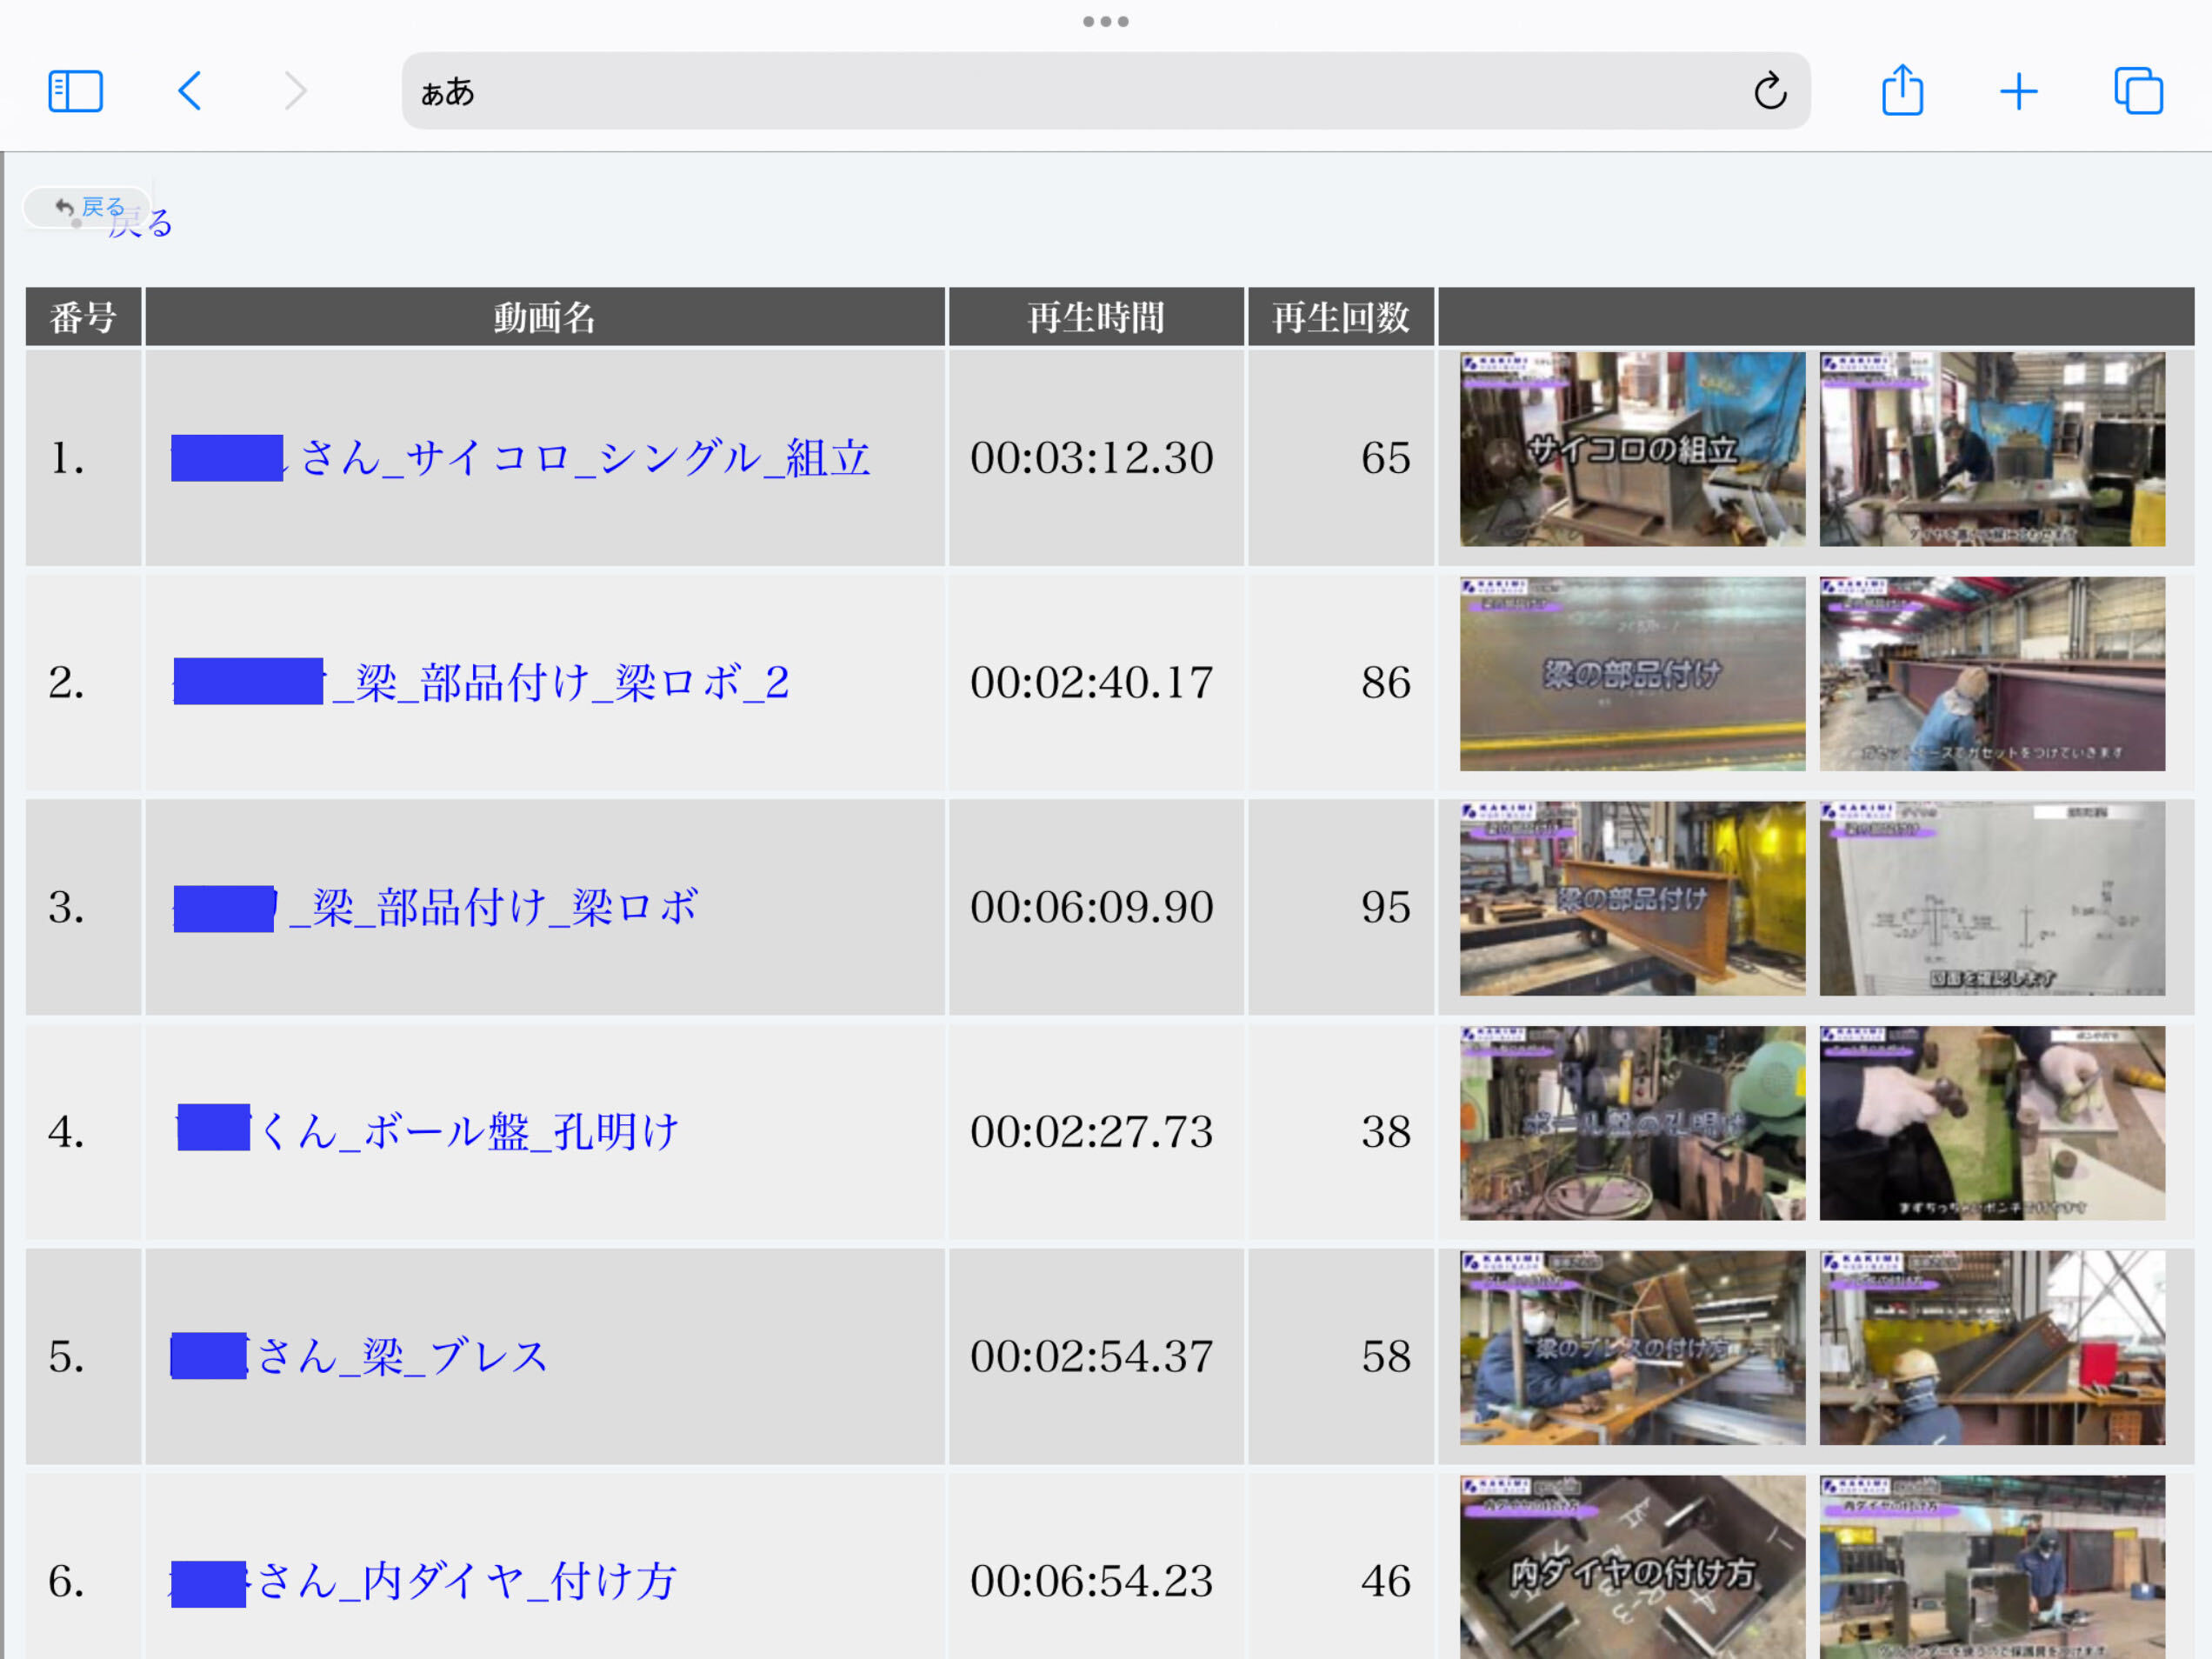Click the 番号 column header
Viewport: 2212px width, 1659px height.
pos(84,317)
